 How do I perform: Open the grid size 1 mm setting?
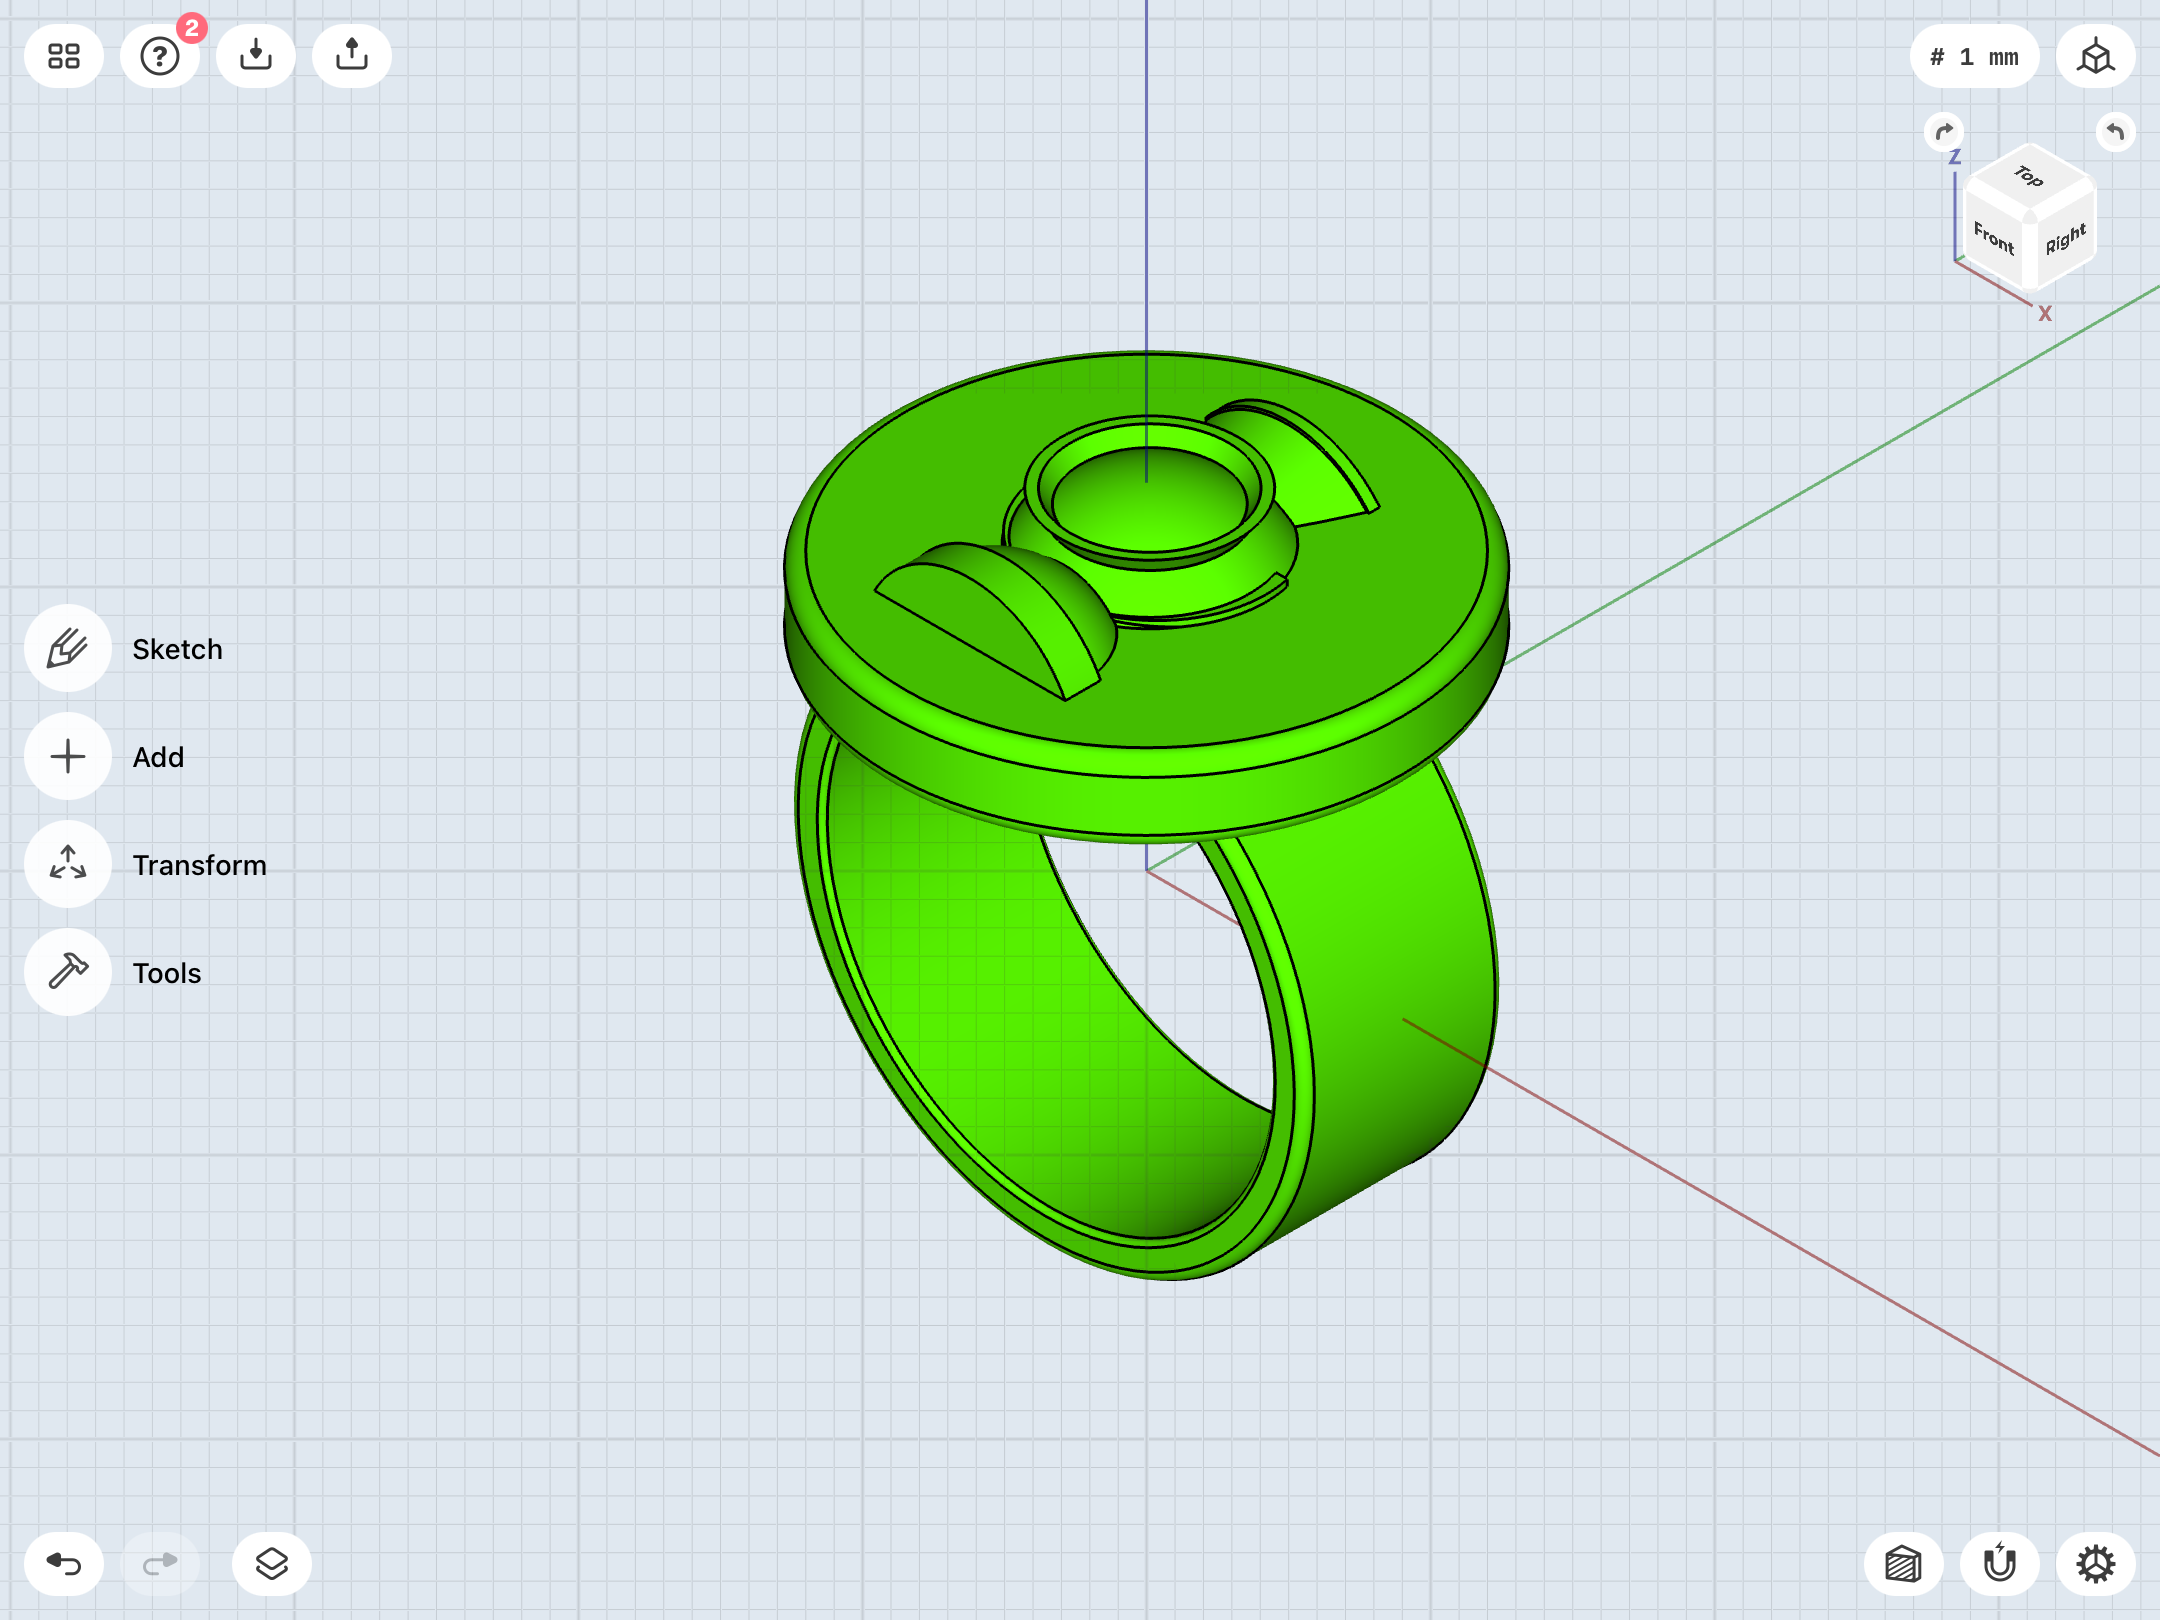tap(1974, 56)
